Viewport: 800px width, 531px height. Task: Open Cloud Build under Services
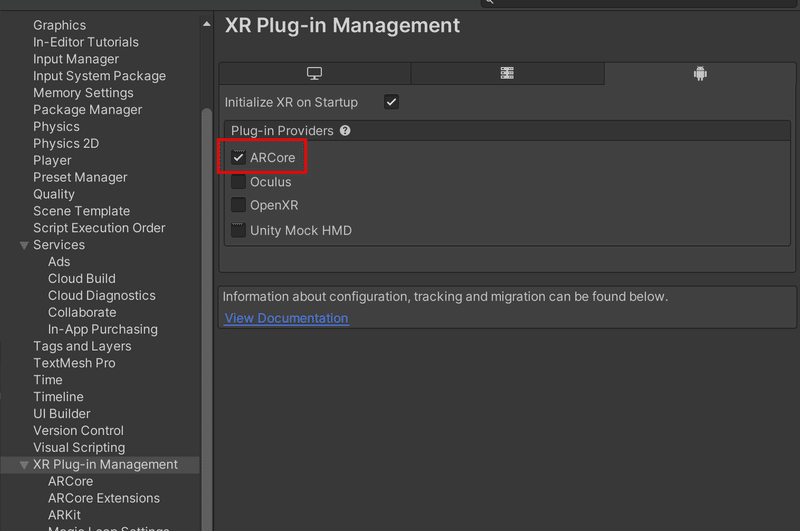(82, 278)
